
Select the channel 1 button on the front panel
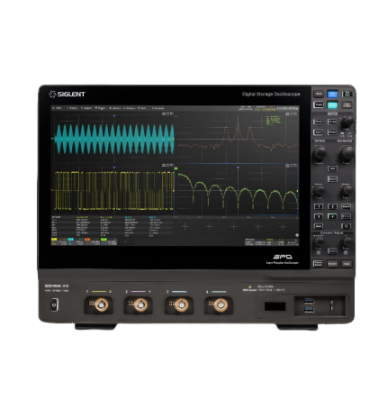(319, 207)
